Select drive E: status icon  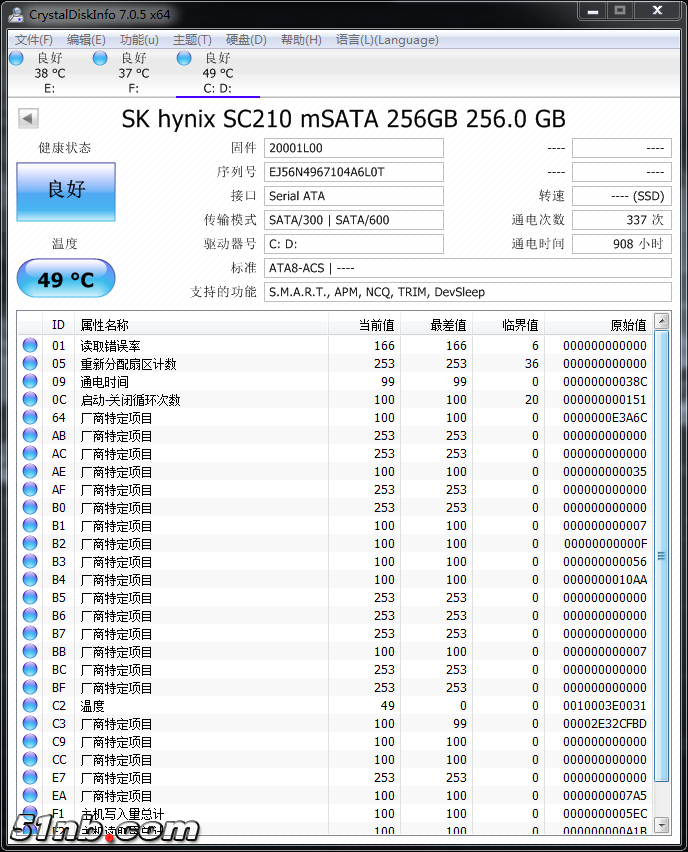click(x=16, y=58)
